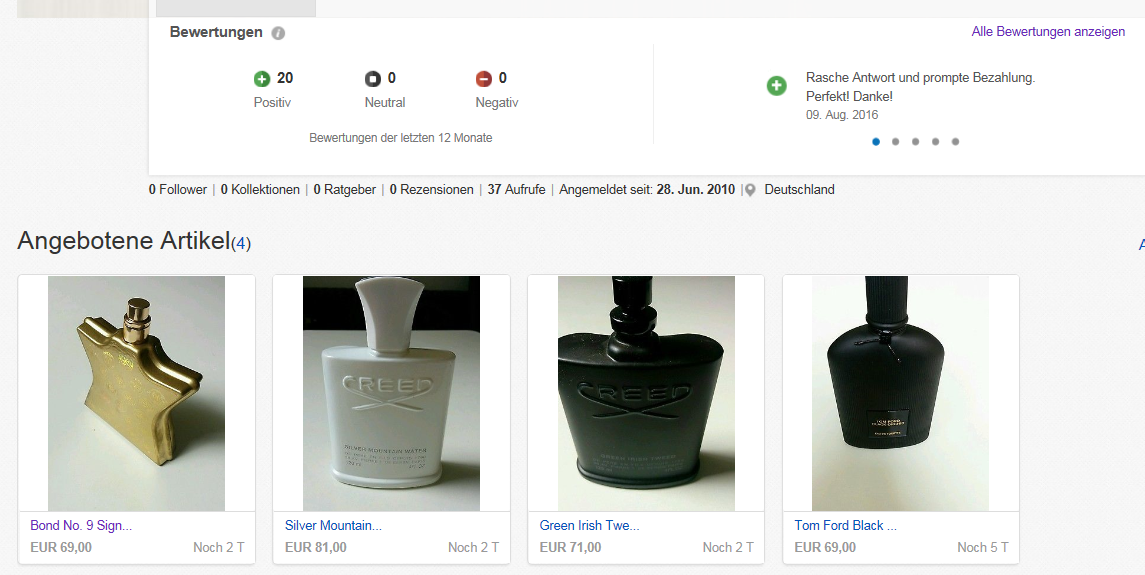The width and height of the screenshot is (1145, 575).
Task: Click the location pin icon near Deutschland
Action: click(750, 190)
